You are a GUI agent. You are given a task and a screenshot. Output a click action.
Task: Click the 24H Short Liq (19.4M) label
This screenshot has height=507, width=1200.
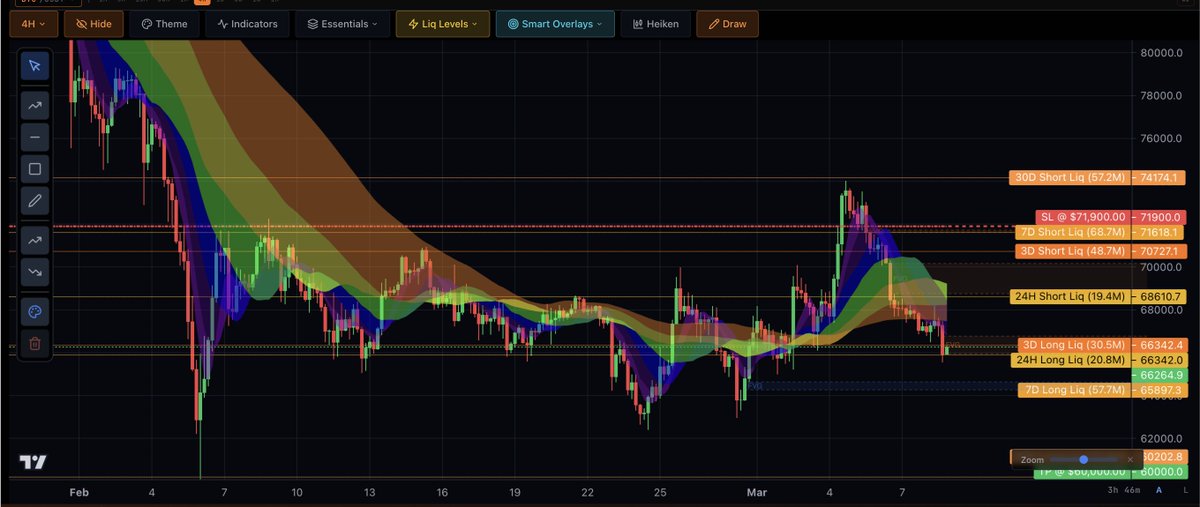coord(1070,297)
